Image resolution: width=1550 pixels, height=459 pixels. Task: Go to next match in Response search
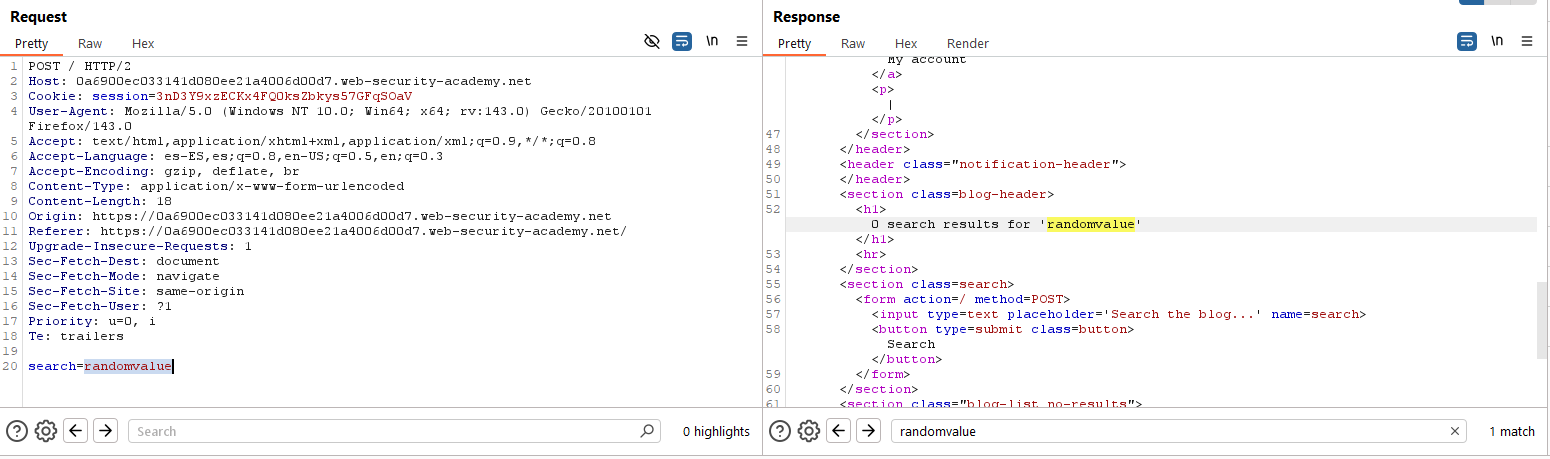click(x=869, y=431)
